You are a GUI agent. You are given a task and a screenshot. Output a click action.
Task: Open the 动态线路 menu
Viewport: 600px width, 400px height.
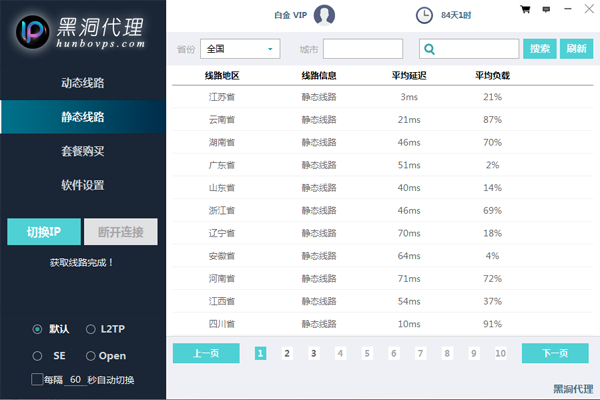click(83, 83)
